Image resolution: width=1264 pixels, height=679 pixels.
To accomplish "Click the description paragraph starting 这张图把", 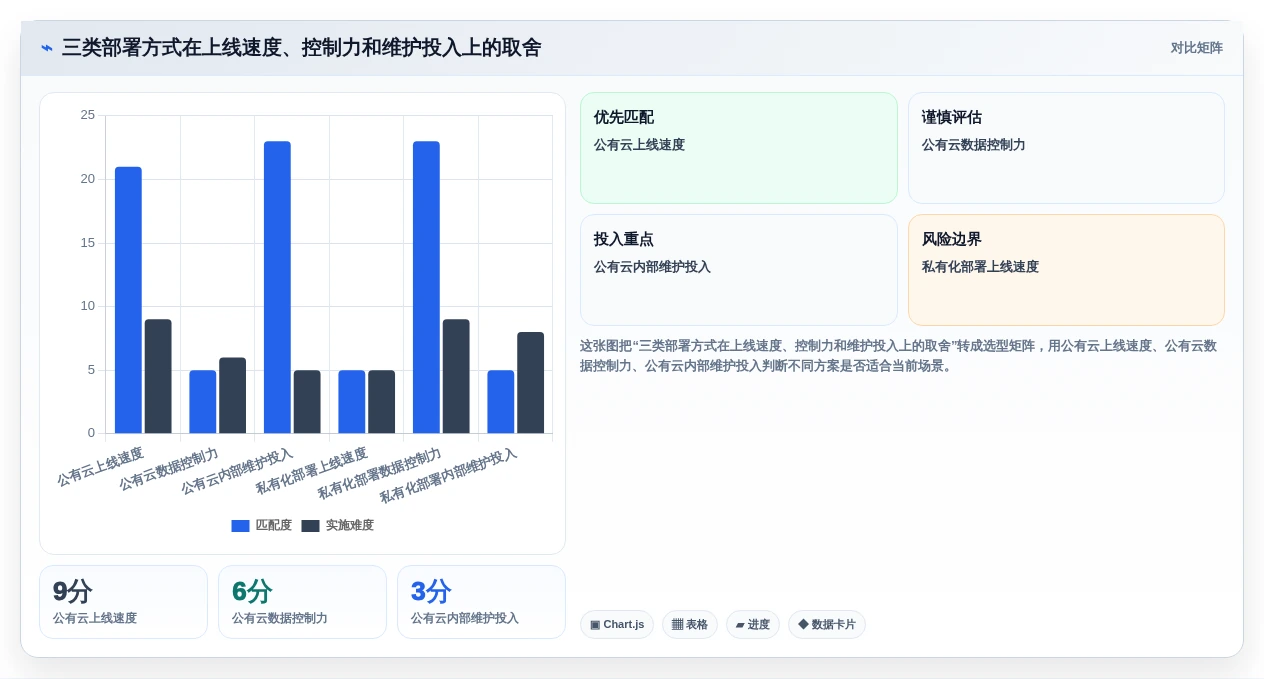I will 898,355.
